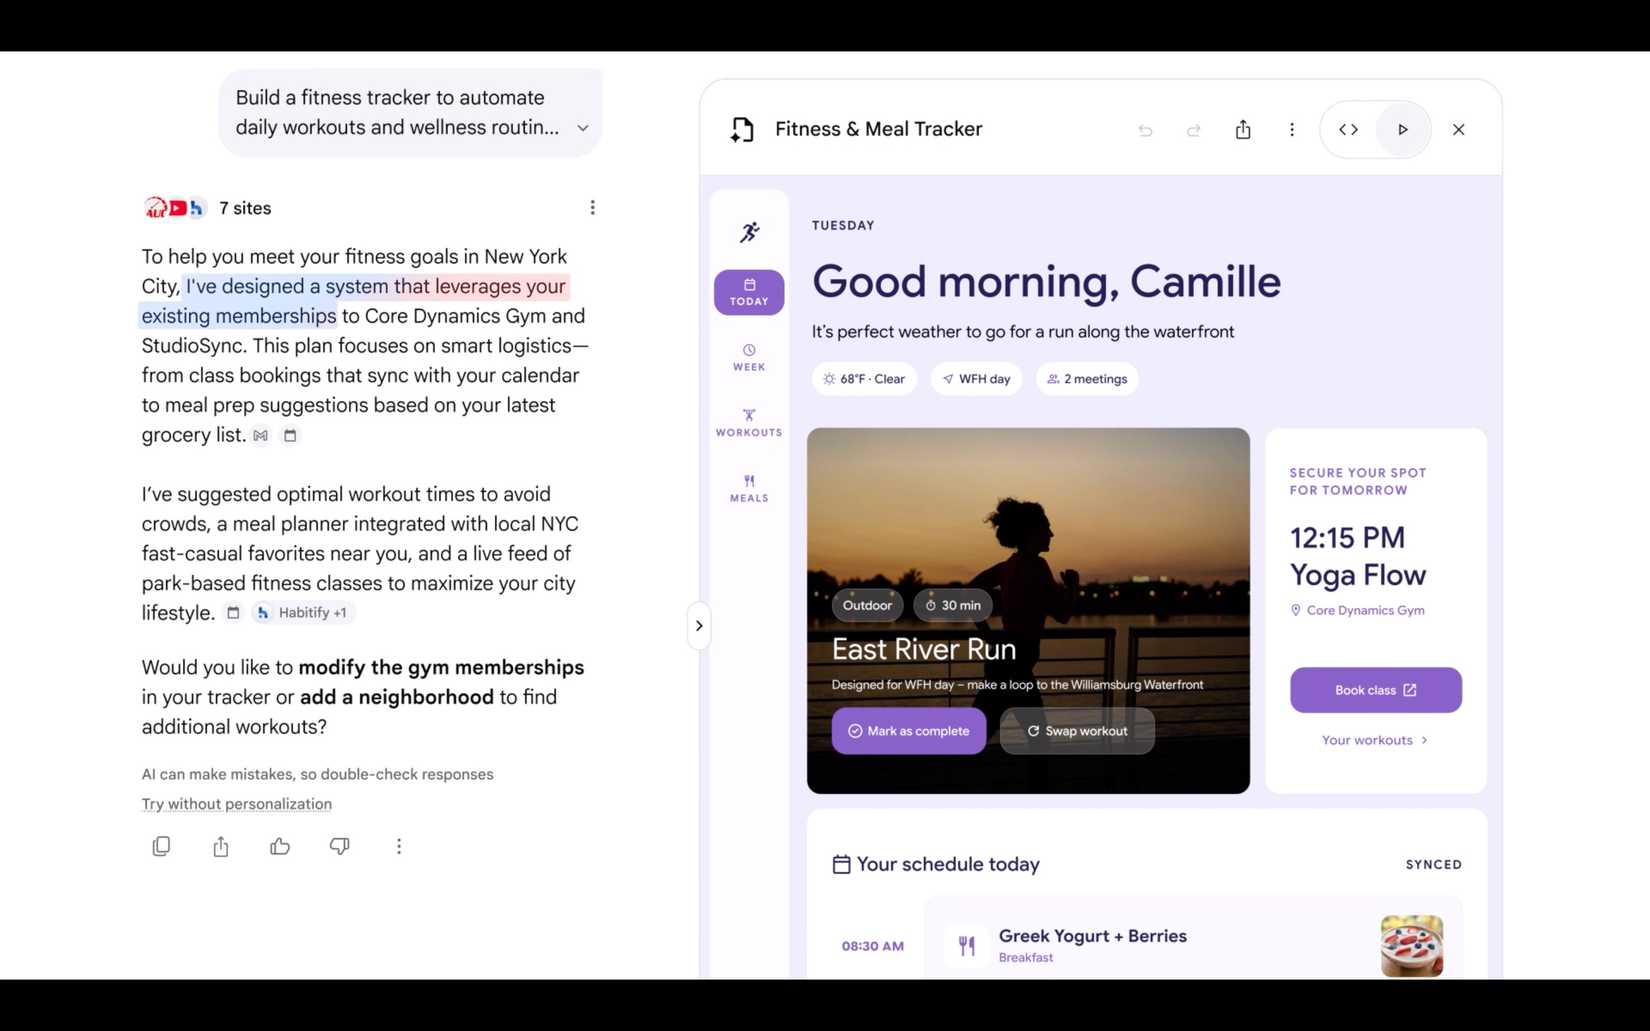Undo the last canvas change

pos(1145,130)
